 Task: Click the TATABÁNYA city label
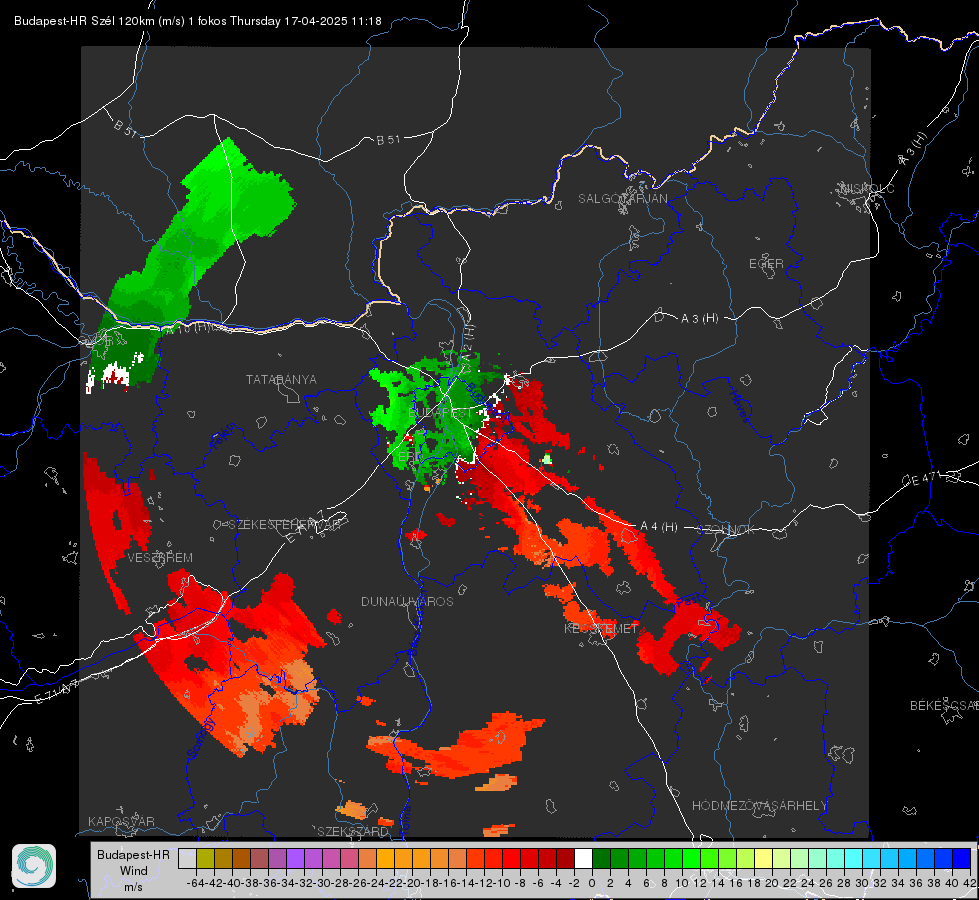coord(281,380)
